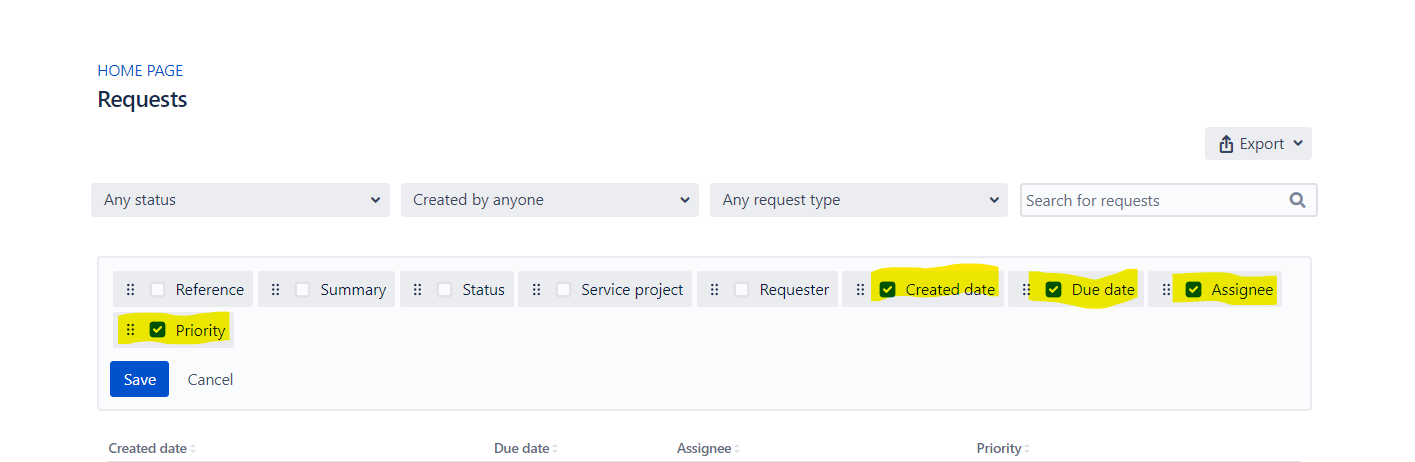The width and height of the screenshot is (1415, 462).
Task: Click the drag handle next to Assignee
Action: coord(1166,290)
